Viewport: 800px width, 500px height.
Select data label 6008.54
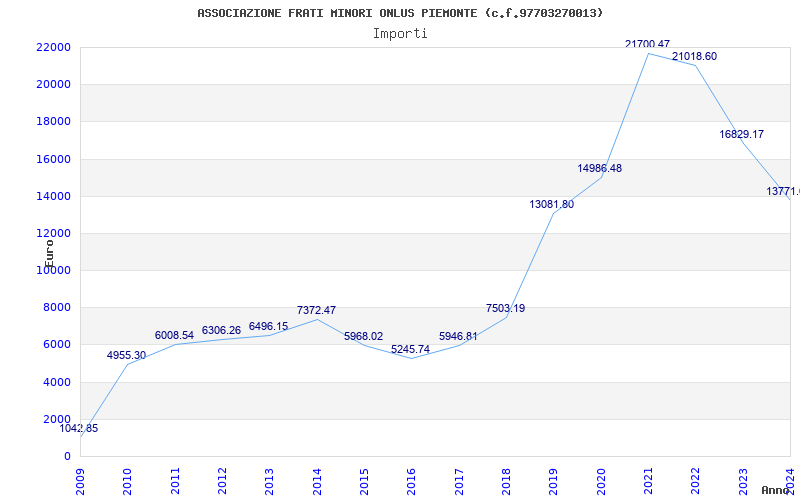coord(174,336)
